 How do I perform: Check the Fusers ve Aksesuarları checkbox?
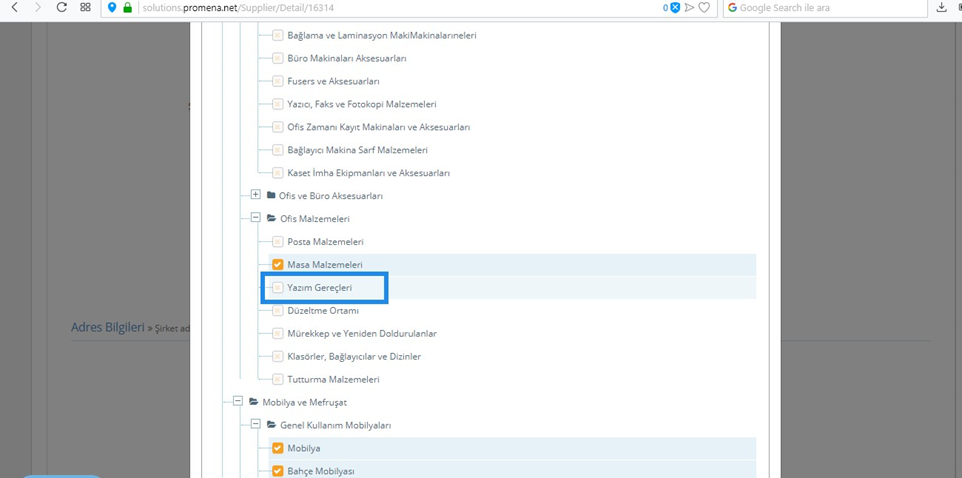pos(278,81)
